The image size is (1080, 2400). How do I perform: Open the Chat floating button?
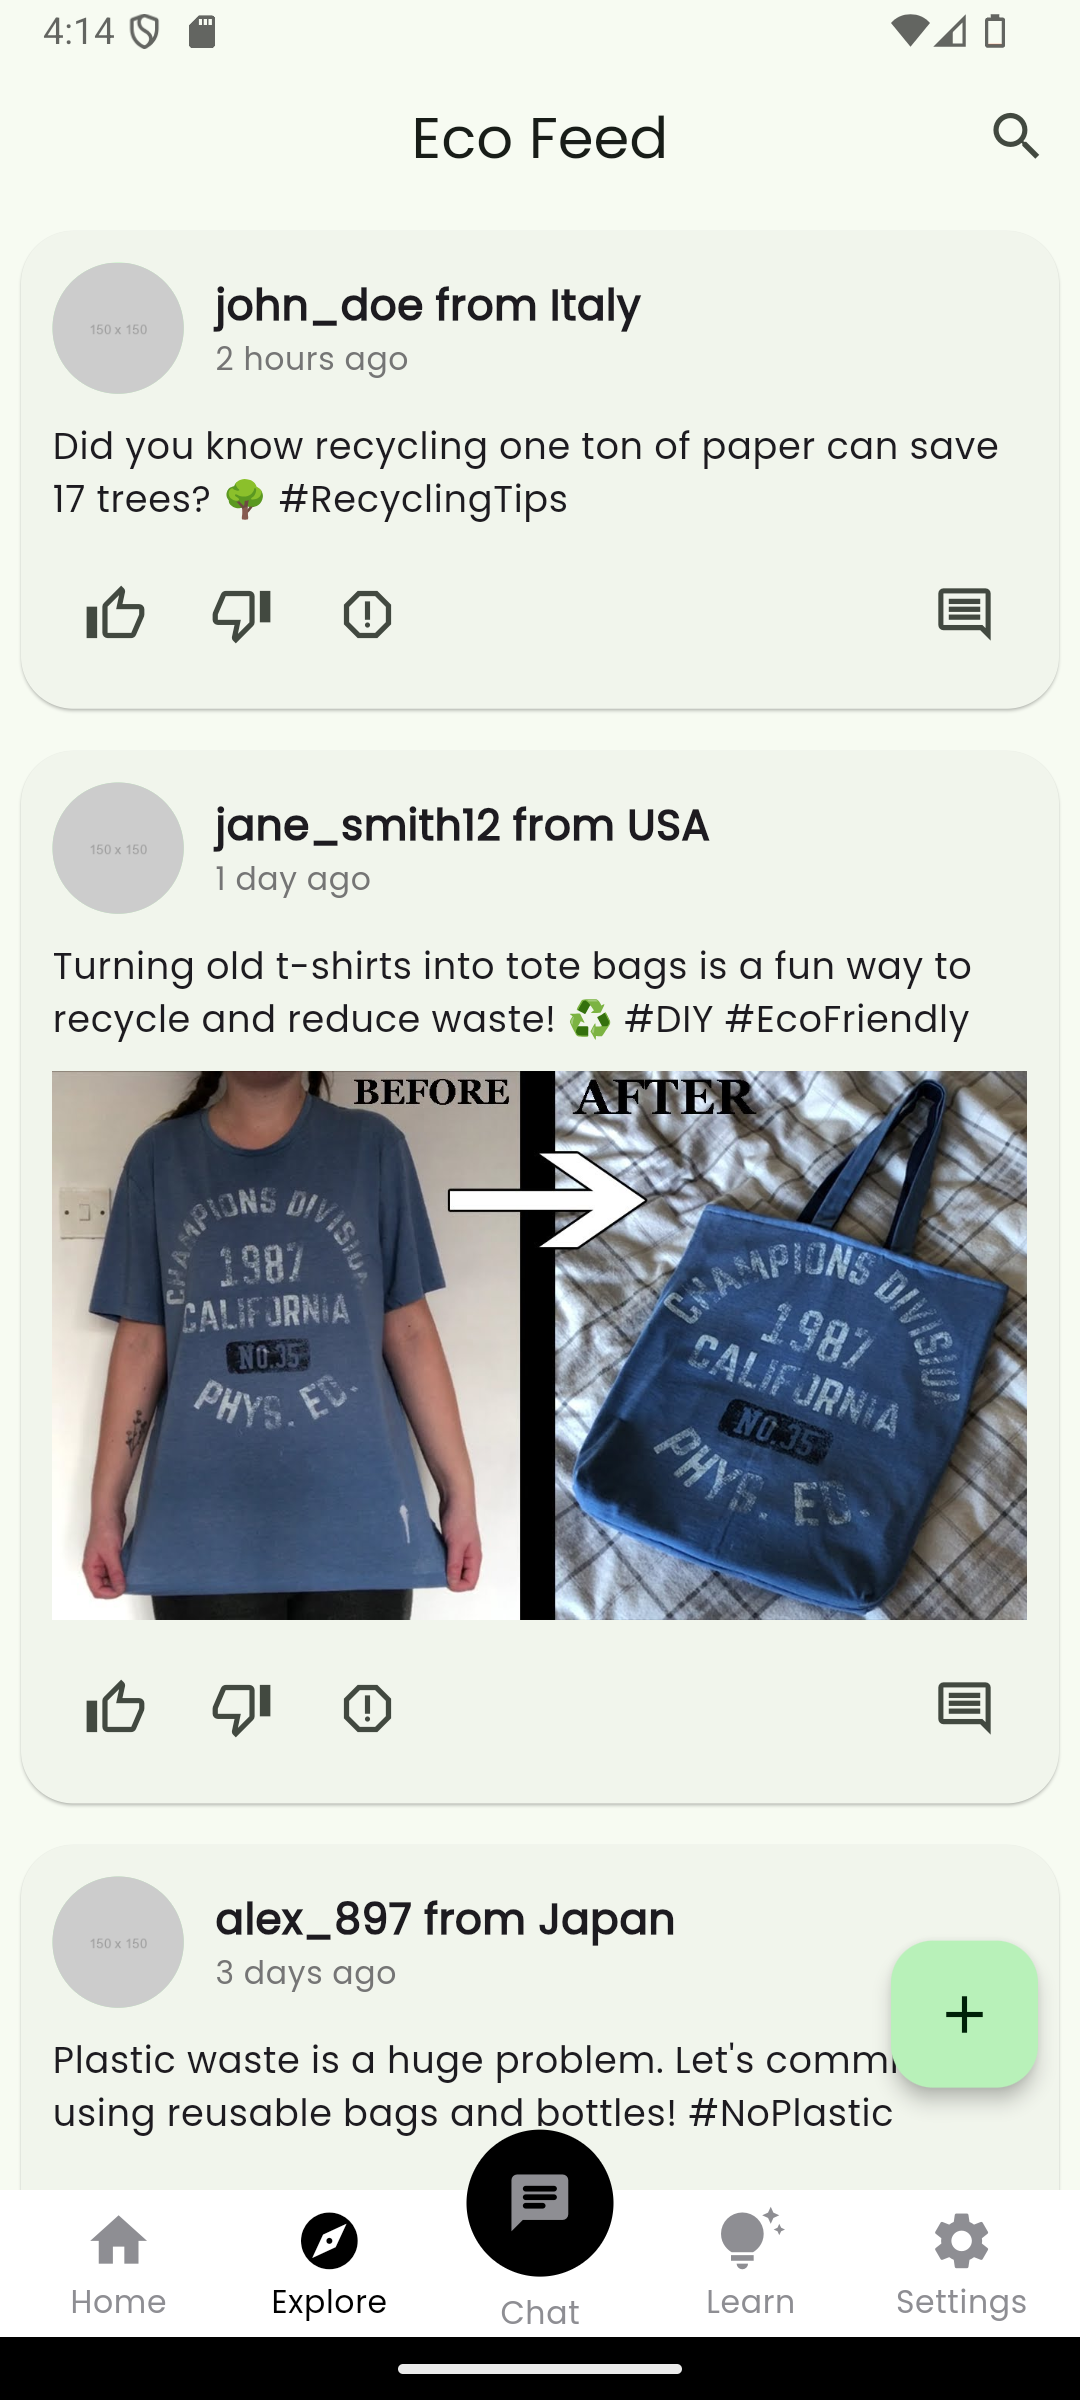coord(540,2203)
